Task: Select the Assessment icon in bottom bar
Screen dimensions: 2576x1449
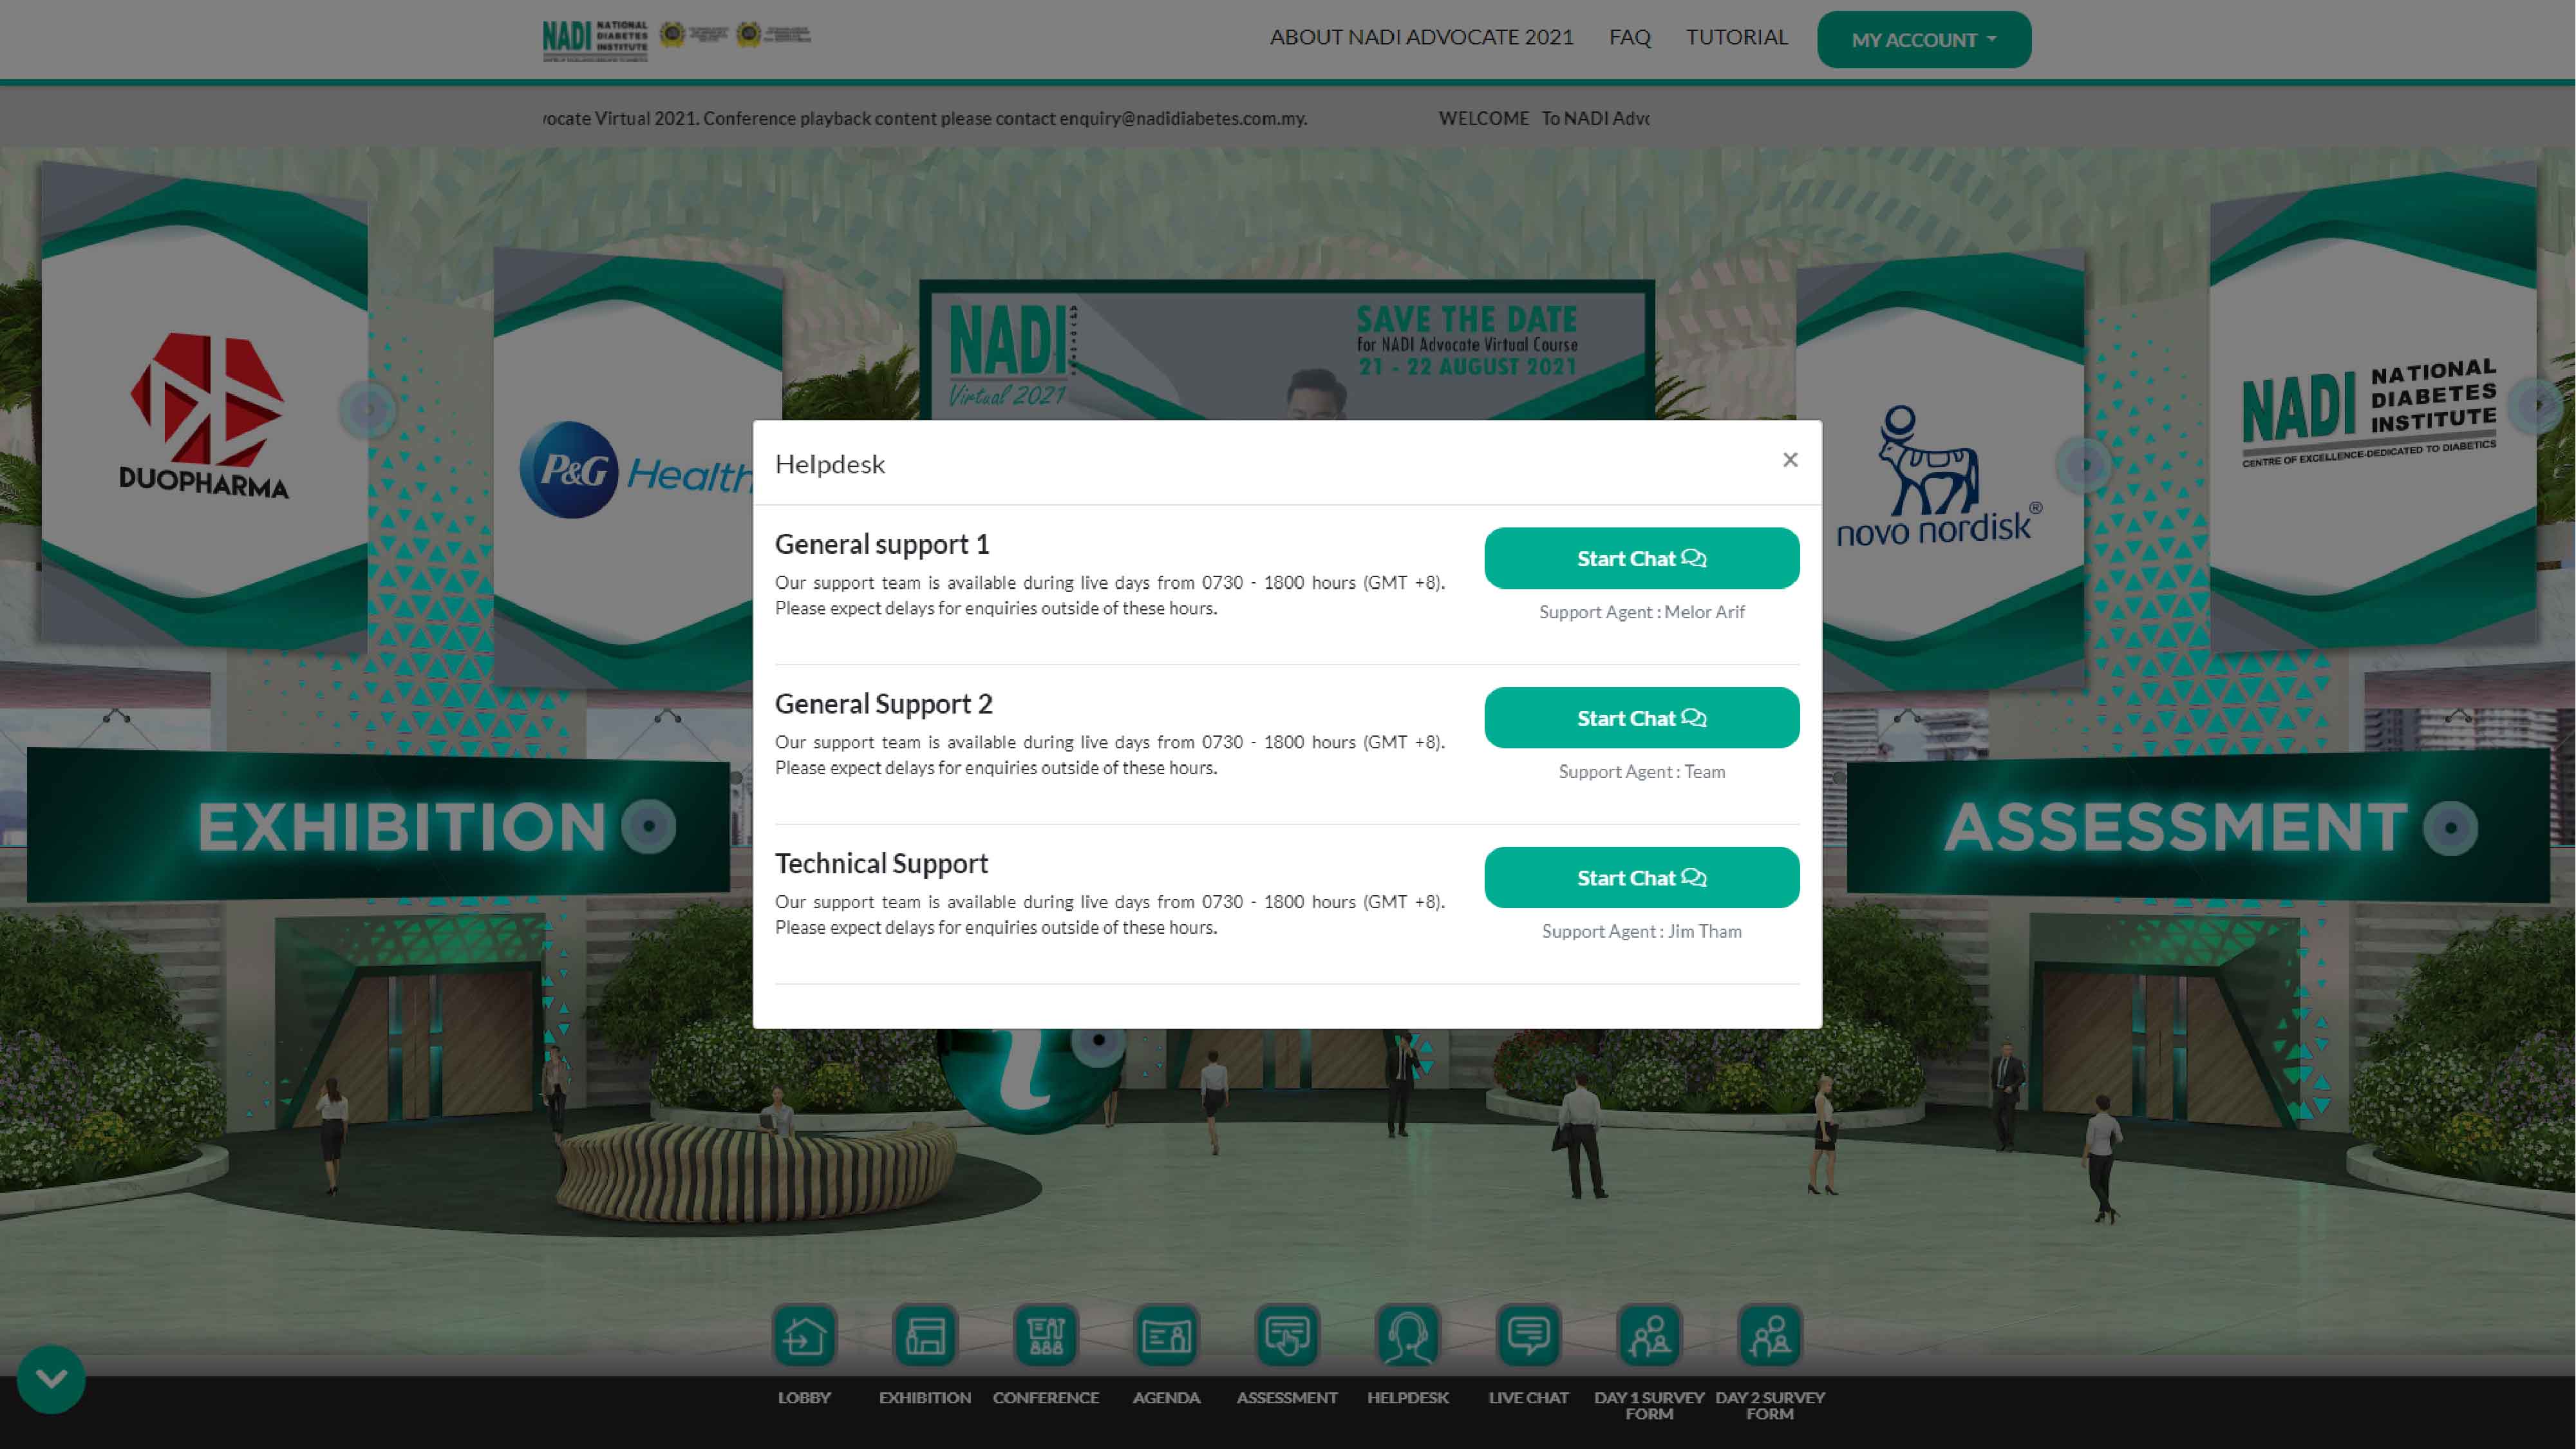Action: coord(1287,1335)
